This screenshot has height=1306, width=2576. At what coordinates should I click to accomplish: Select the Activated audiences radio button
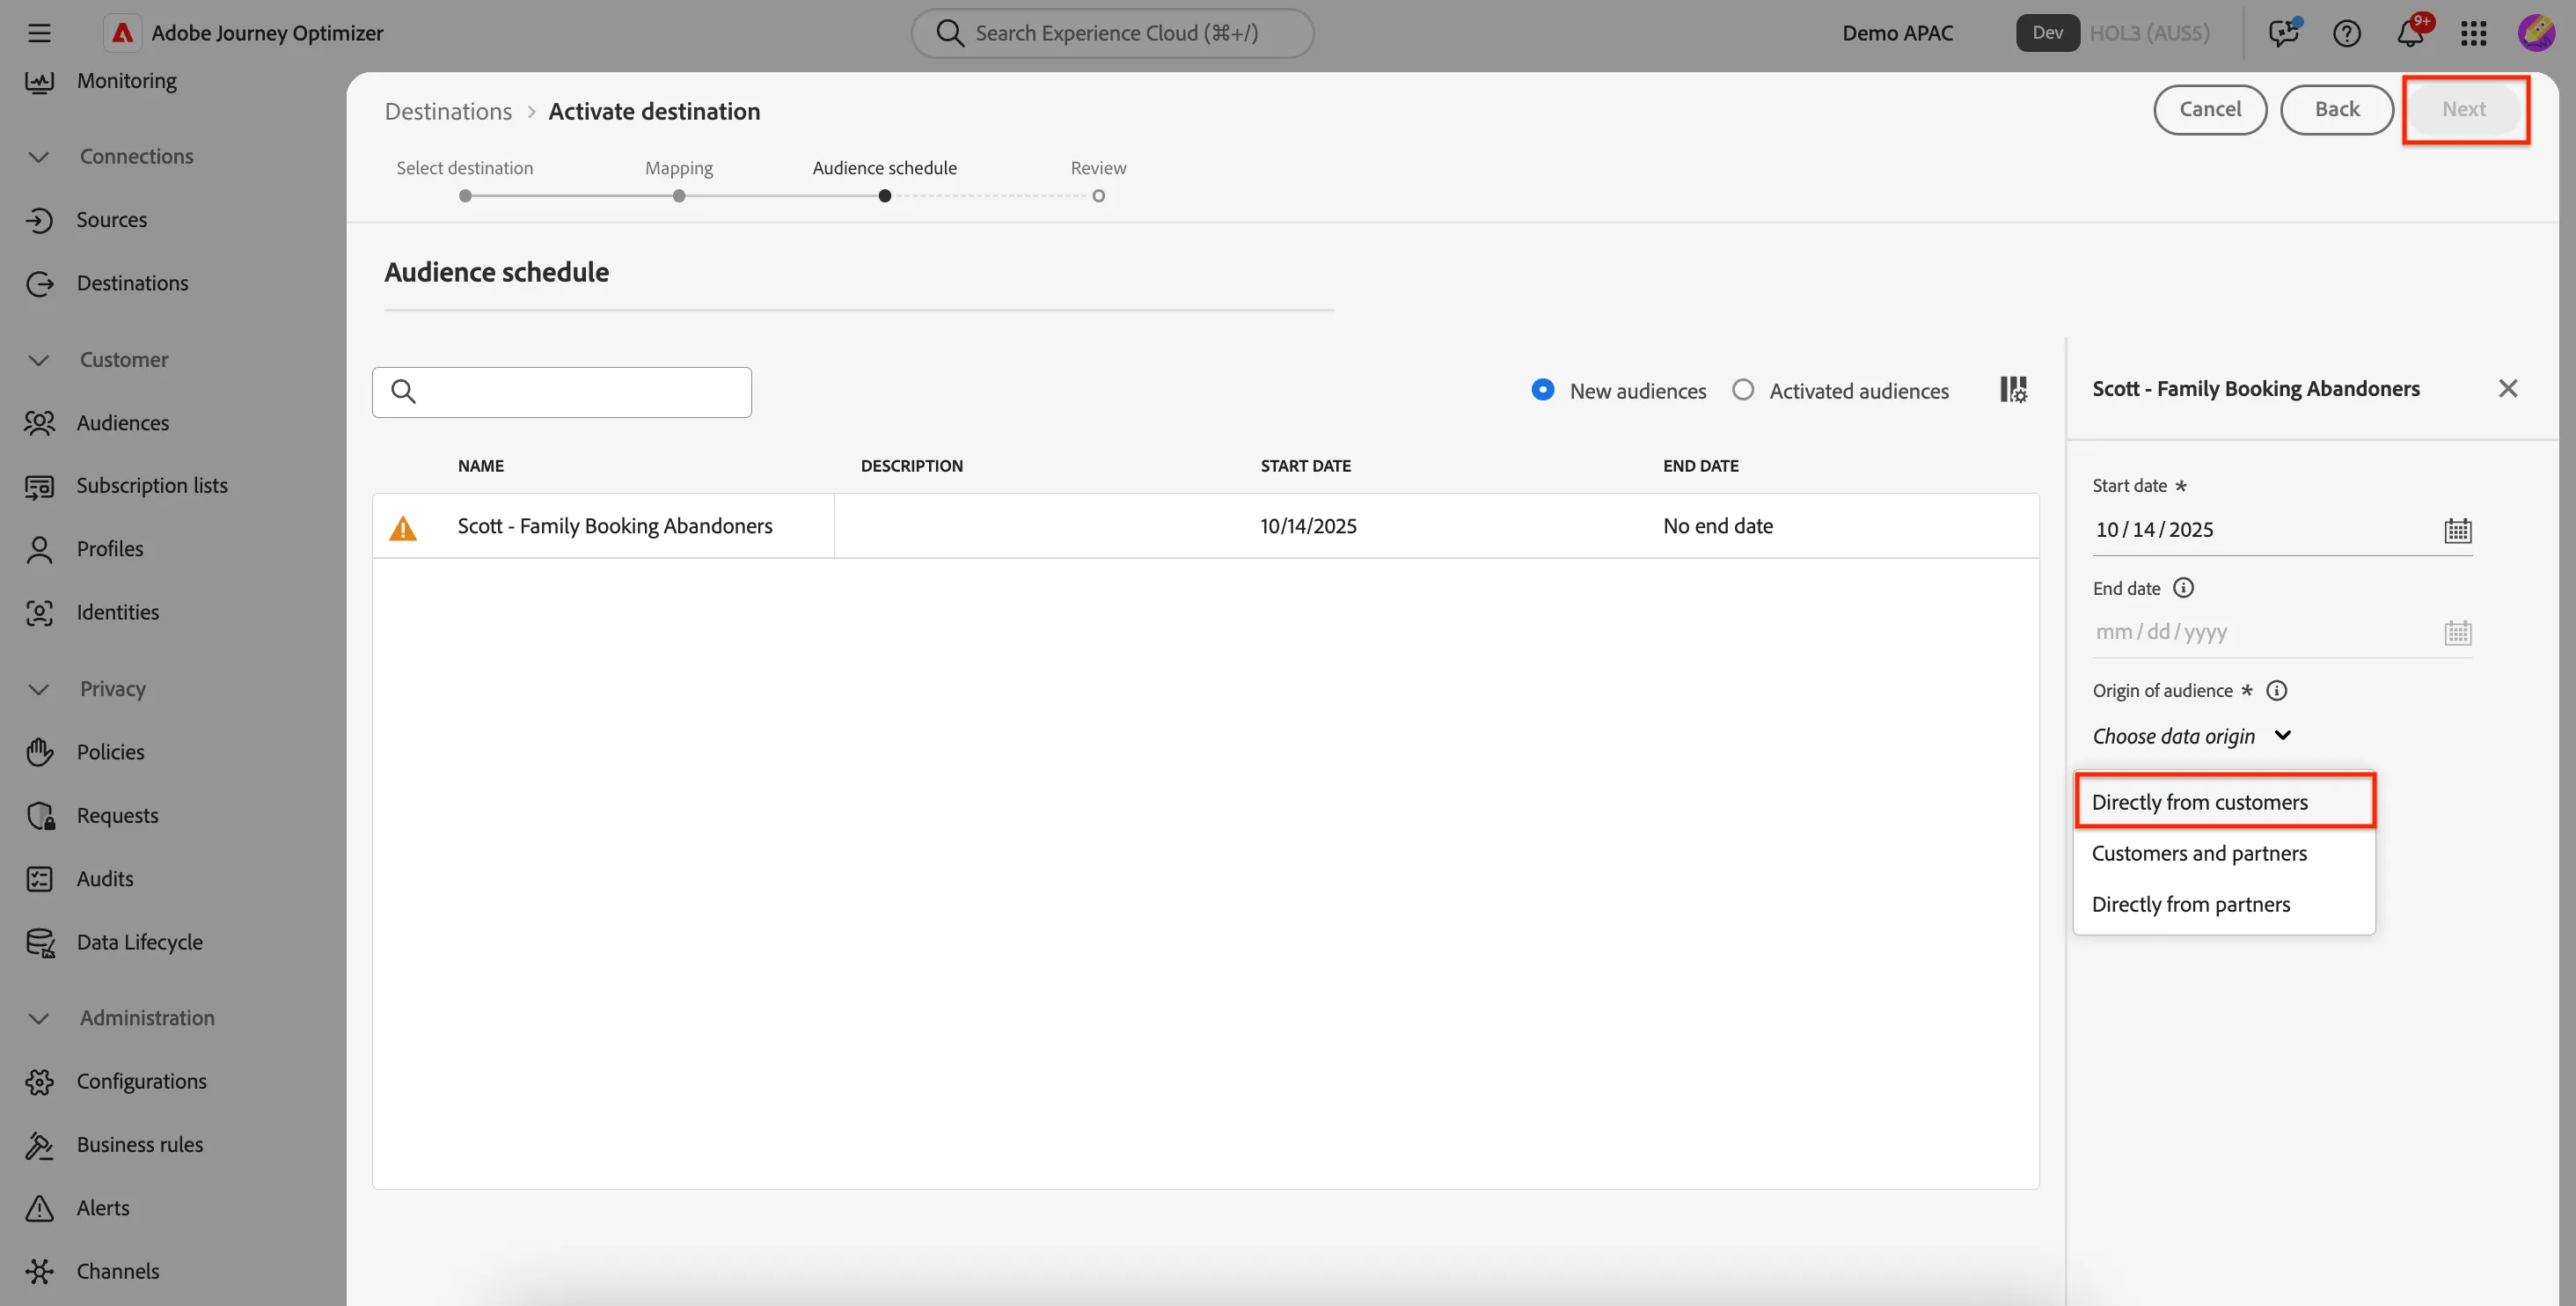(x=1742, y=390)
